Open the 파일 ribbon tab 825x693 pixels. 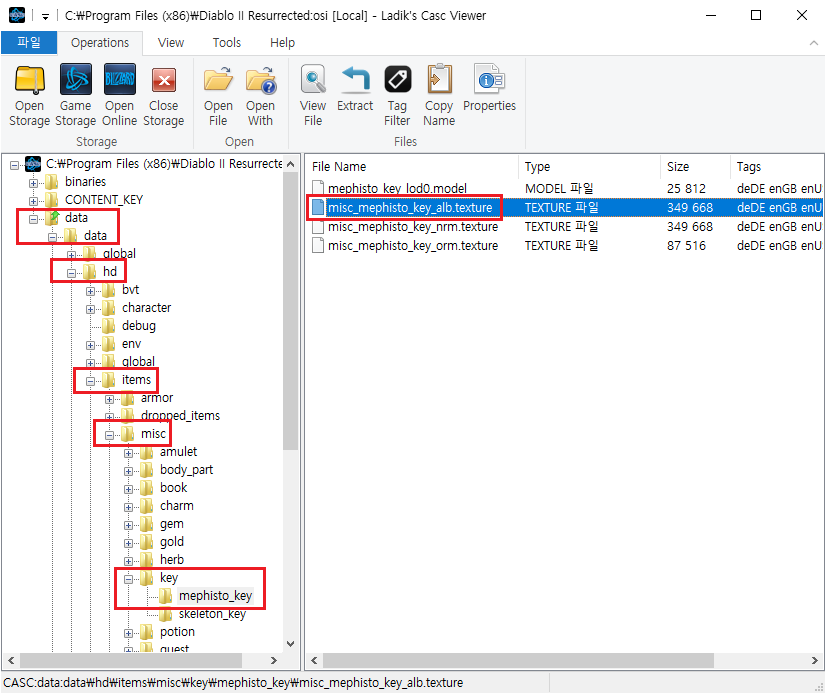click(x=29, y=42)
